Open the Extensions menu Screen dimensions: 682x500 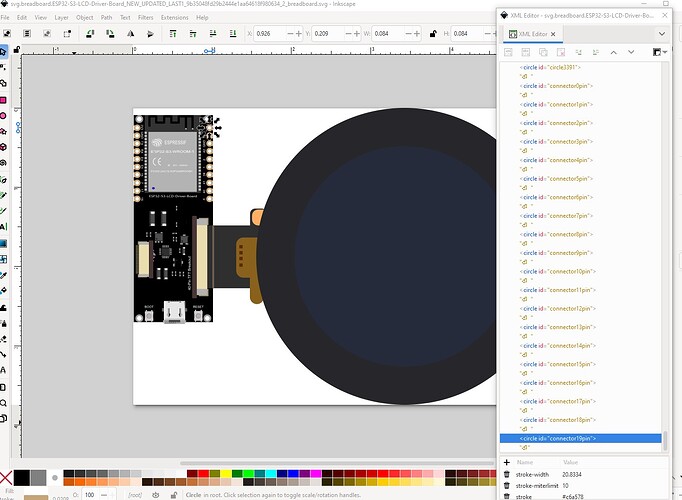pos(174,17)
